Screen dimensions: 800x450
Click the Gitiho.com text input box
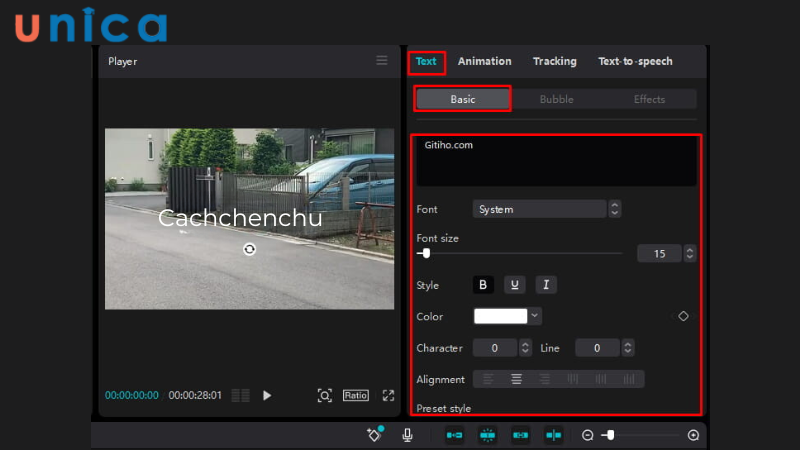[x=556, y=161]
